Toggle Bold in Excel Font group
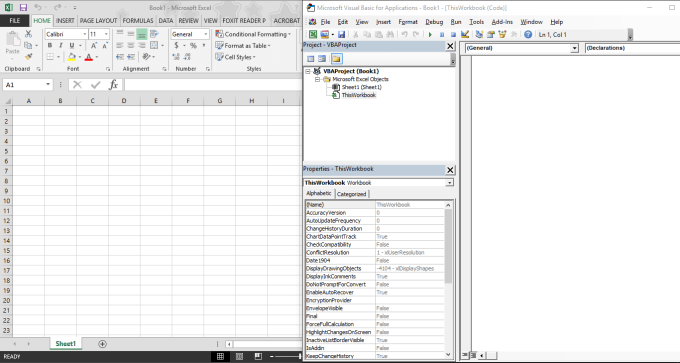 pyautogui.click(x=50, y=46)
